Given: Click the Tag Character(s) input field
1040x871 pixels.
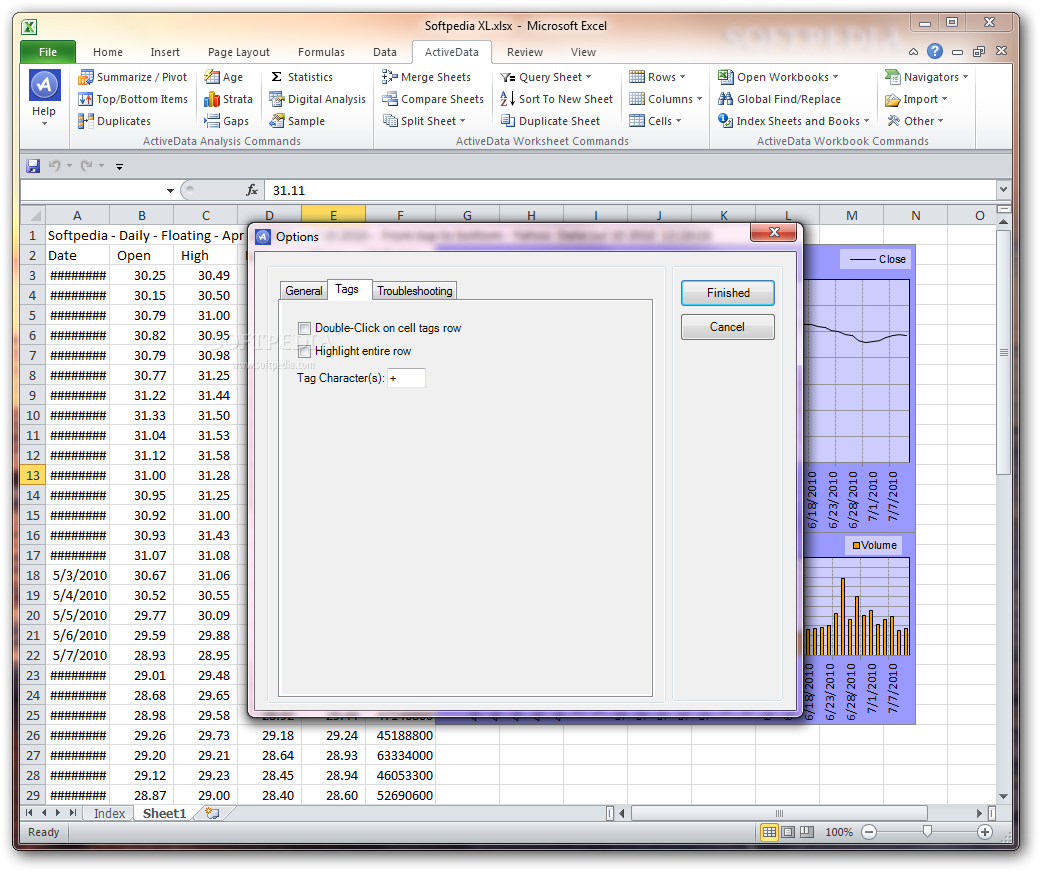Looking at the screenshot, I should coord(406,378).
